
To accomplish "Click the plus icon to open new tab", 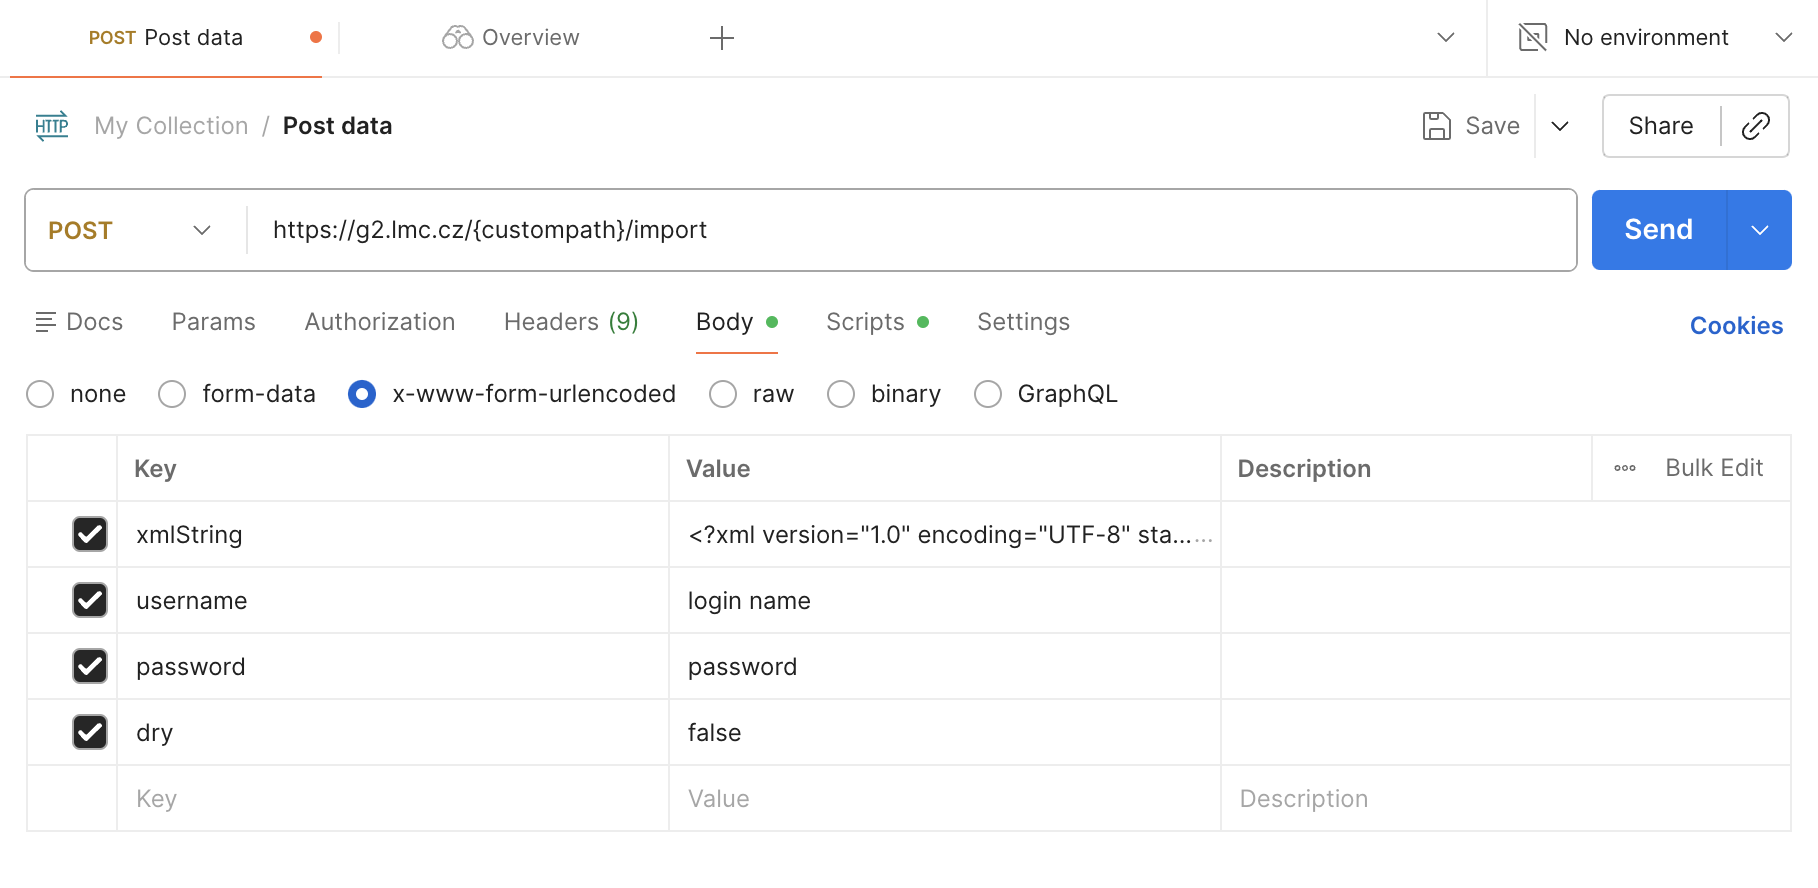I will 721,38.
